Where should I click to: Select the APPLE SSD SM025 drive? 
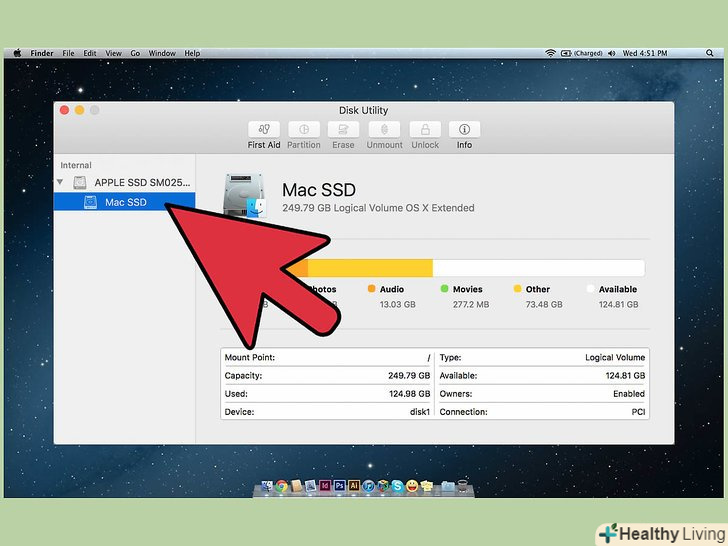click(x=124, y=182)
